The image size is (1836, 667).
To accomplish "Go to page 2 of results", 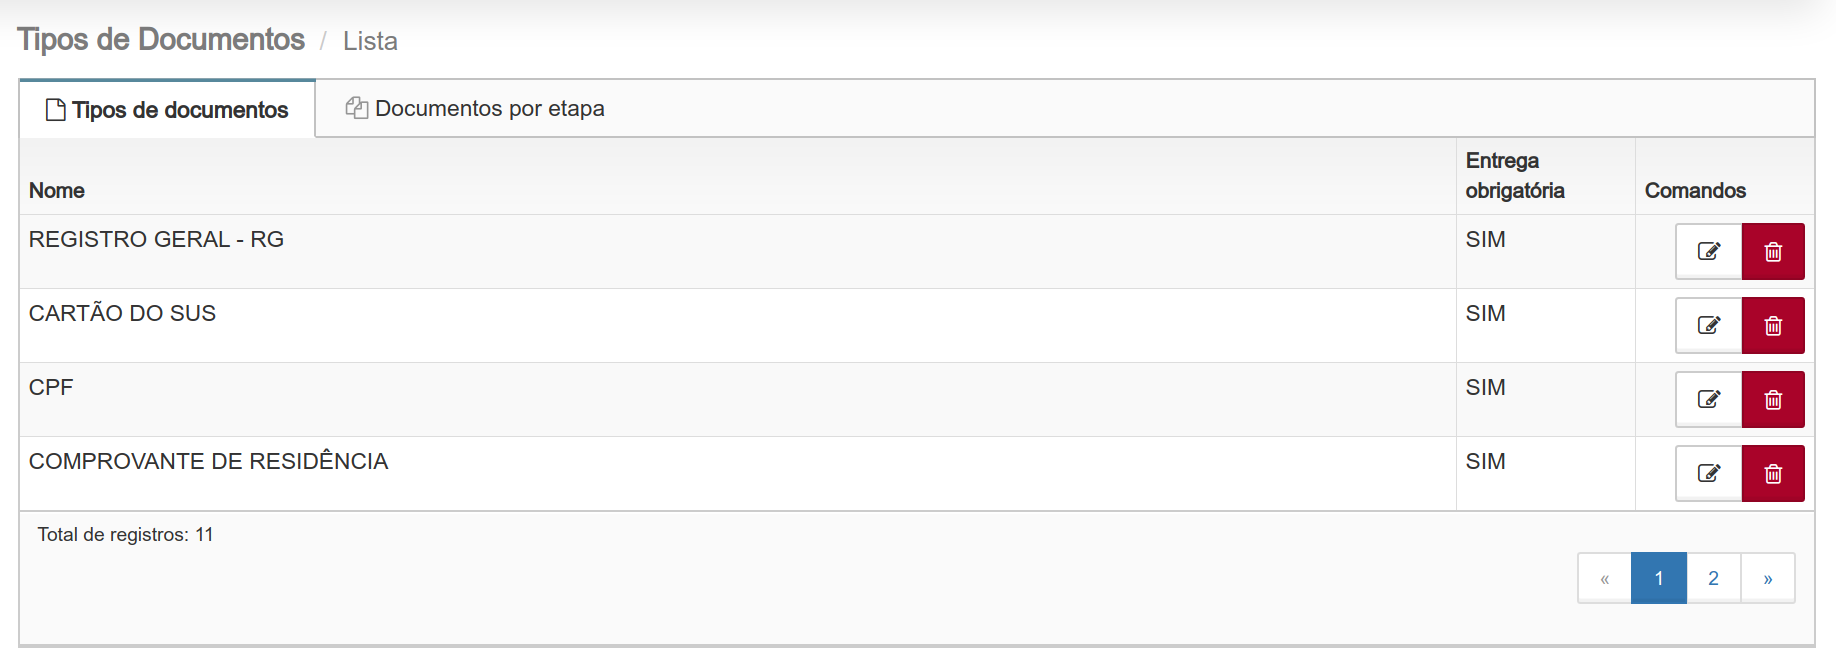I will pyautogui.click(x=1713, y=578).
